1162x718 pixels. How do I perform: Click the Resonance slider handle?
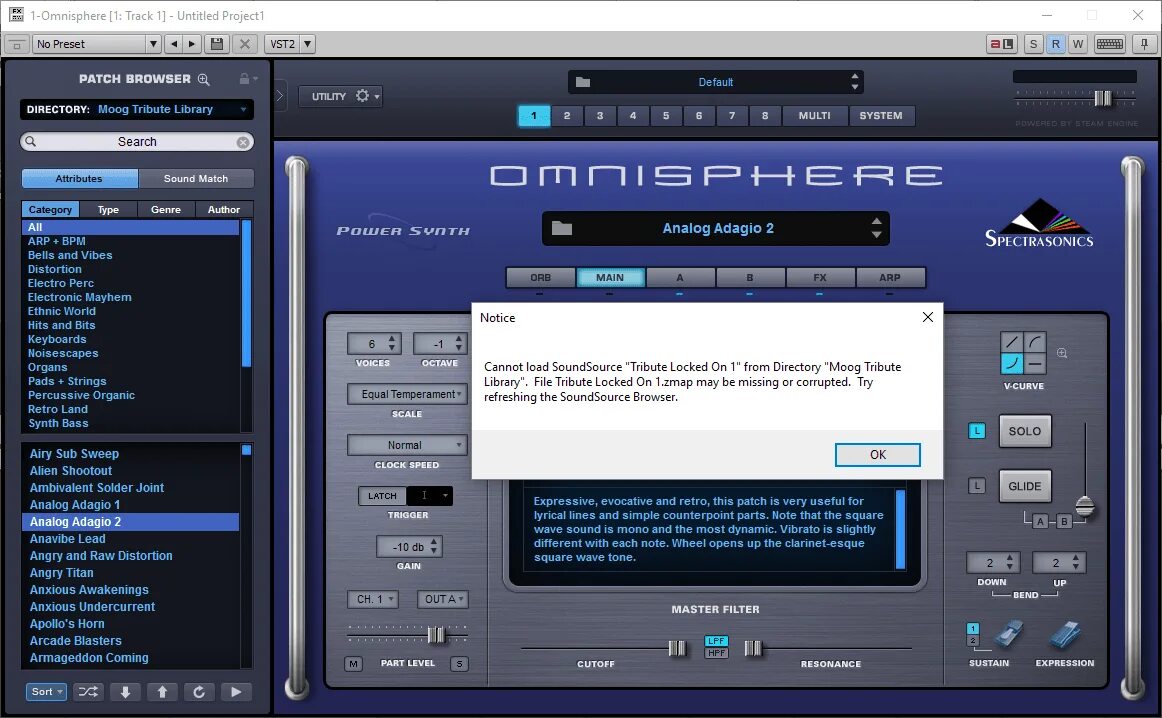tap(753, 648)
